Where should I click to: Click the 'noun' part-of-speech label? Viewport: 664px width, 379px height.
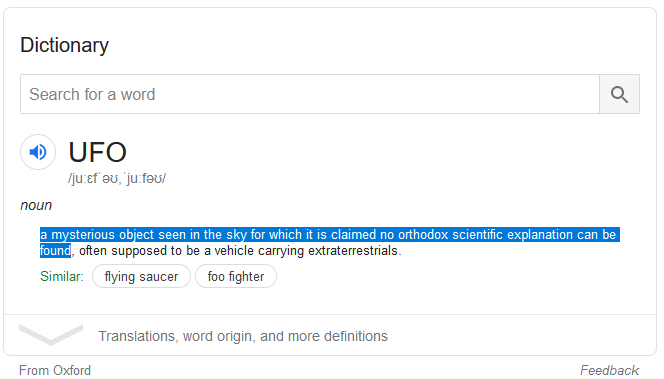point(36,205)
